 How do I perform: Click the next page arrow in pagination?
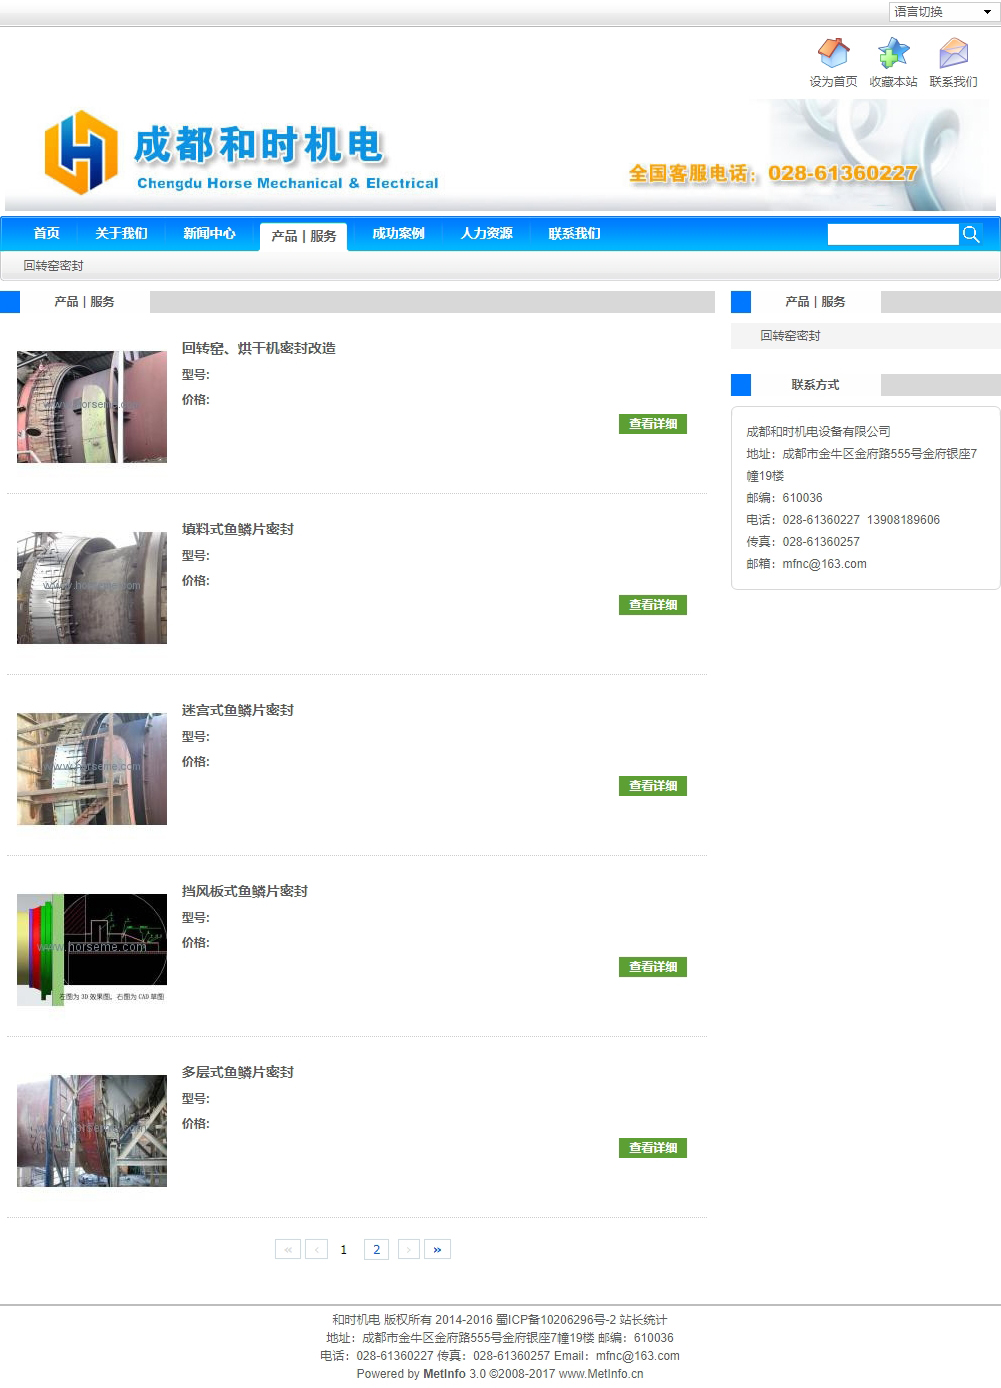pos(408,1249)
